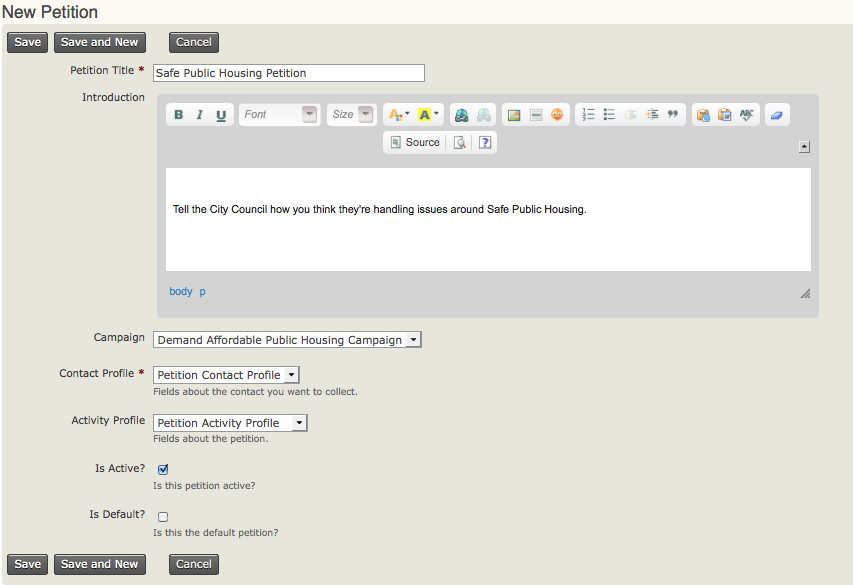Click the bottom Cancel button
The width and height of the screenshot is (853, 585).
point(194,564)
